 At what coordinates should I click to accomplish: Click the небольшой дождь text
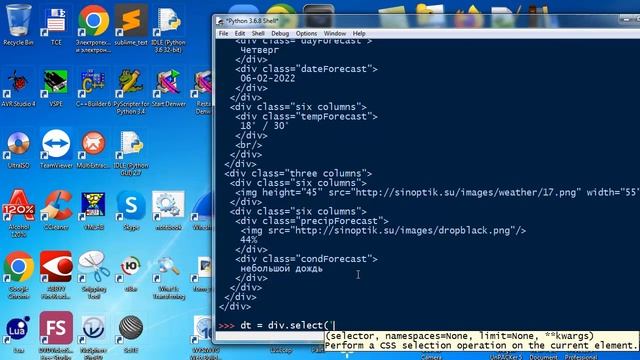281,269
